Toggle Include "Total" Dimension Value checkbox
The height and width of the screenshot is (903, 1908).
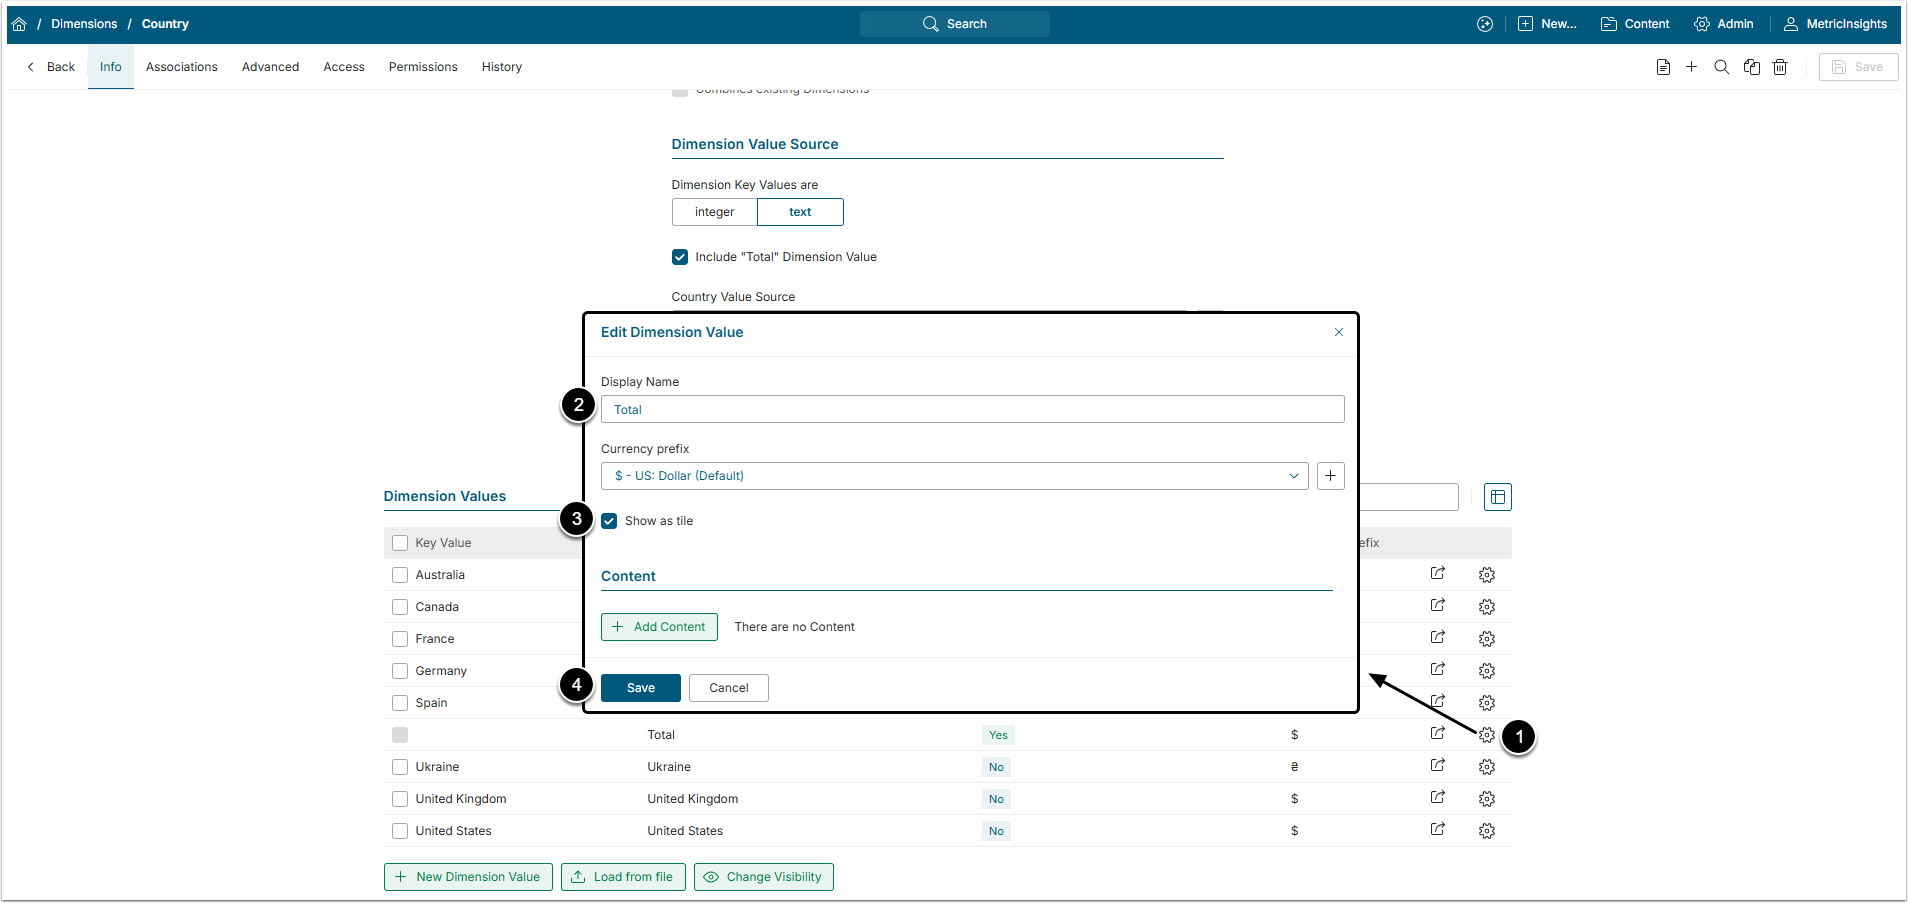(680, 257)
